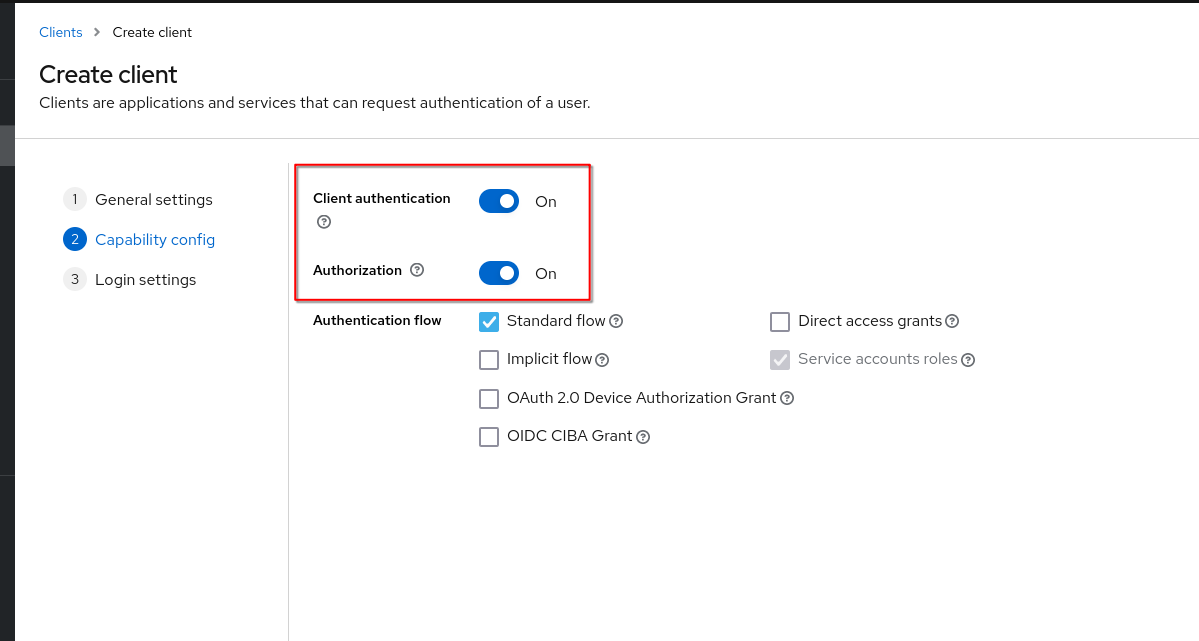Image resolution: width=1199 pixels, height=641 pixels.
Task: Enable the Direct access grants checkbox
Action: click(x=780, y=321)
